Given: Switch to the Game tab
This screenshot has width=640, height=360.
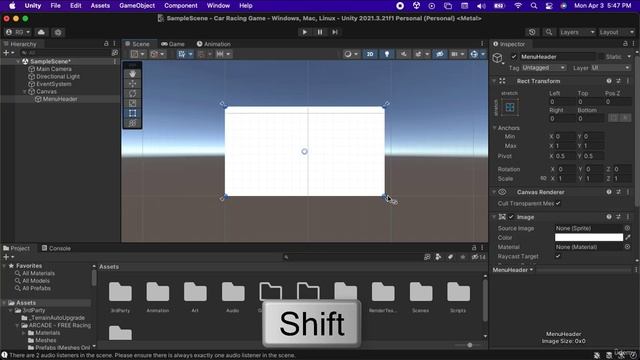Looking at the screenshot, I should coord(173,44).
